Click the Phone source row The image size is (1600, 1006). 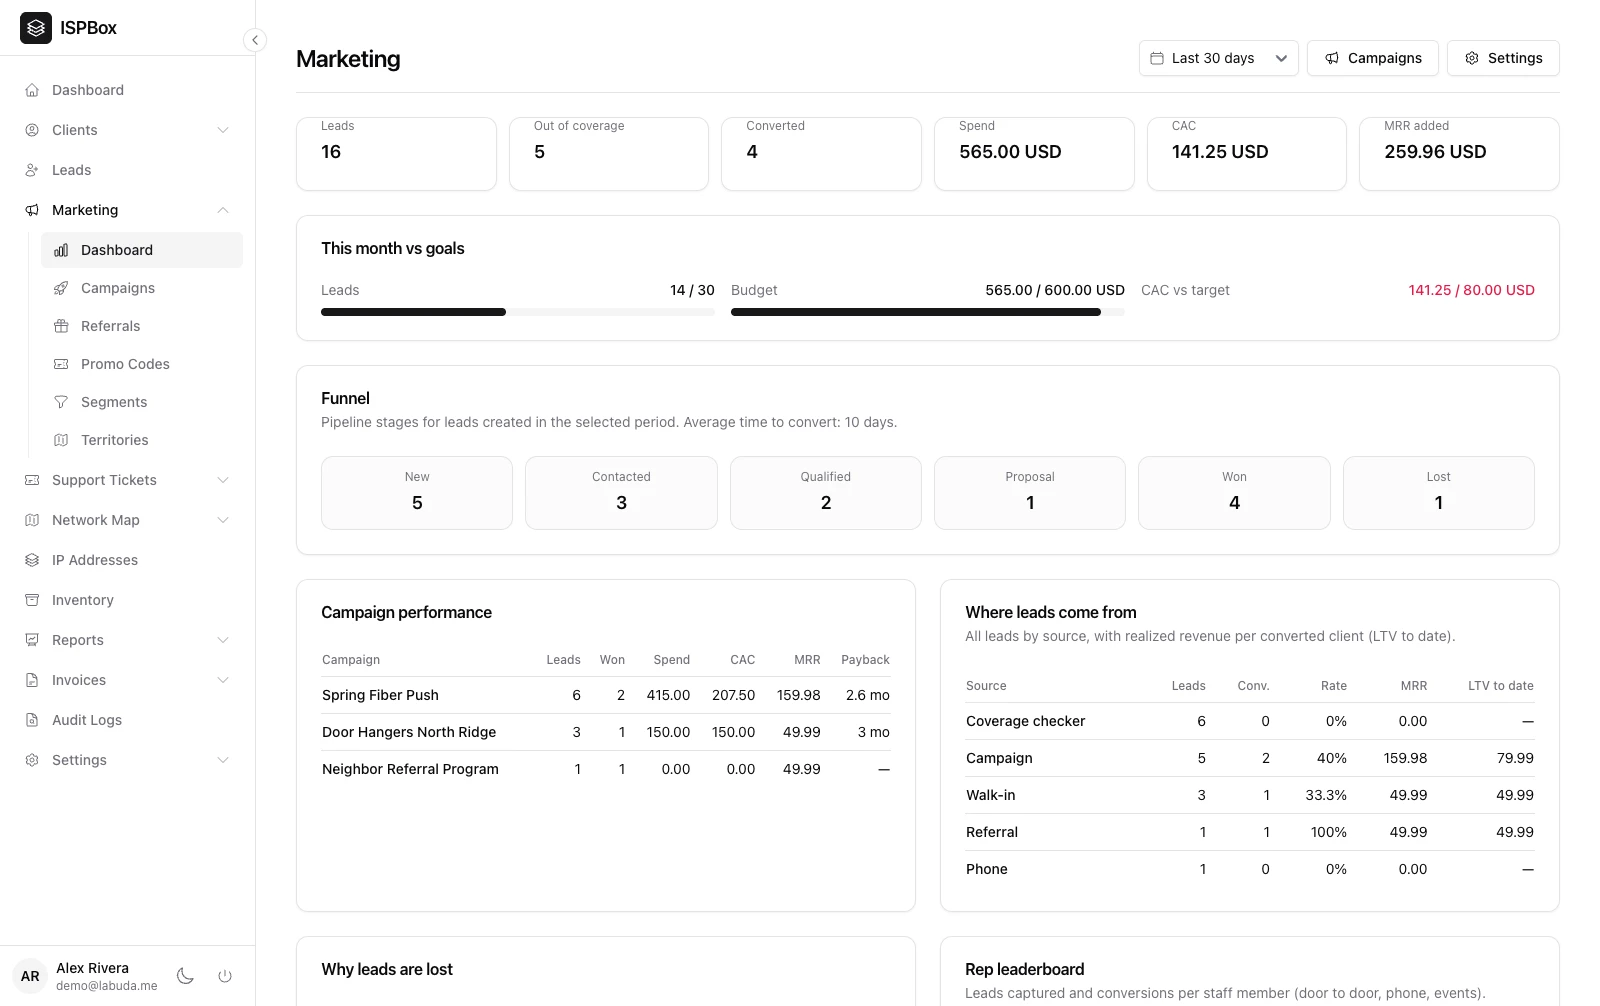point(1250,869)
